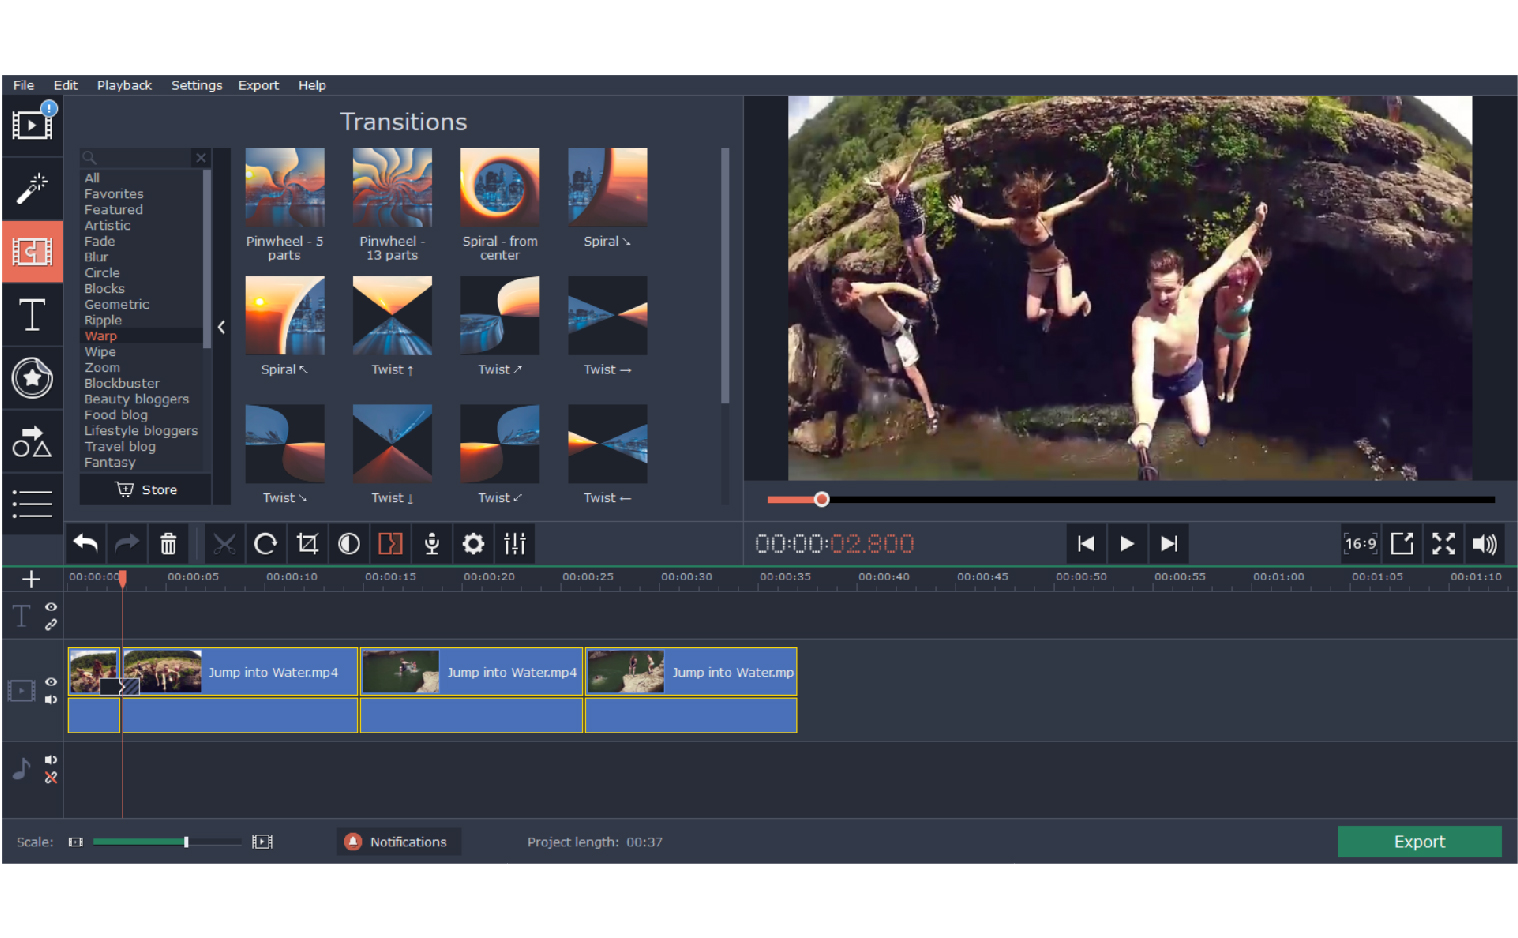Select the Blockbuster category

122,383
